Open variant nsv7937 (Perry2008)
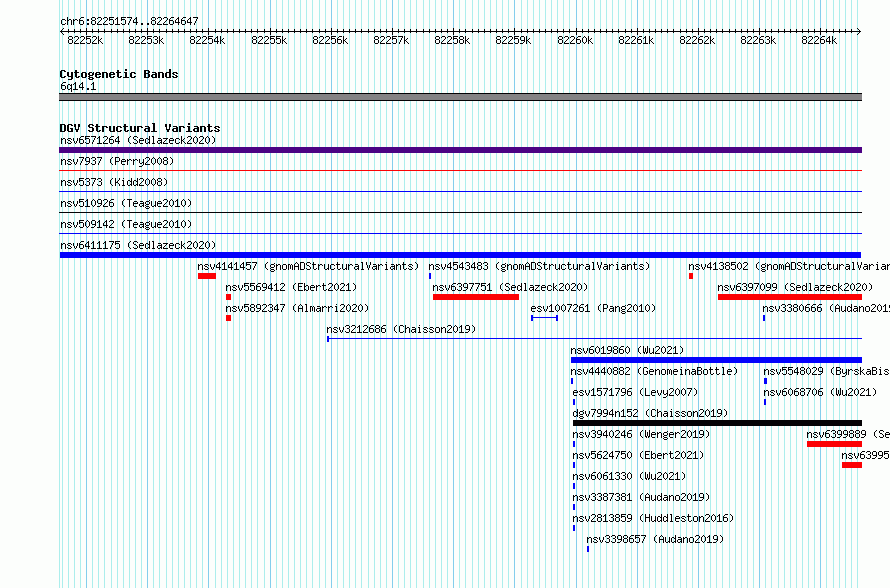The height and width of the screenshot is (588, 890). click(117, 161)
